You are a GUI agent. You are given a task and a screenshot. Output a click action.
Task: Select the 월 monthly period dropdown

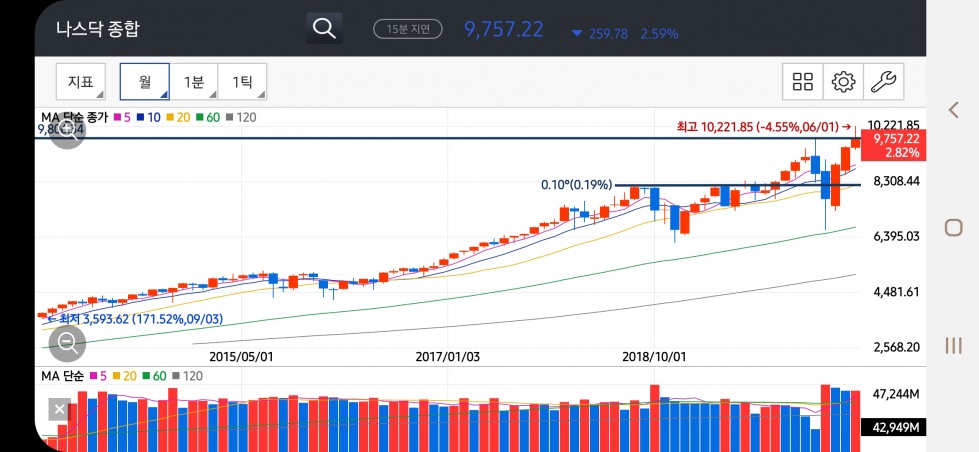[x=145, y=81]
